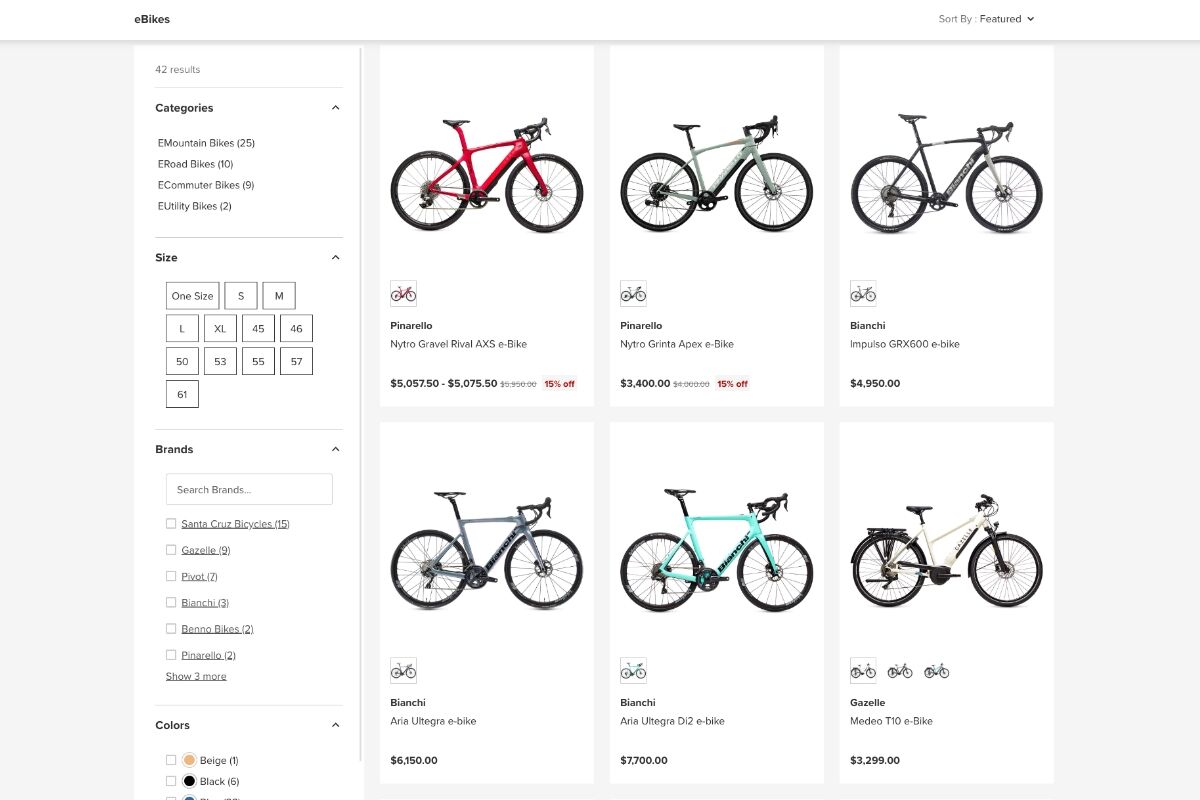Click the Search Brands input field

(248, 488)
